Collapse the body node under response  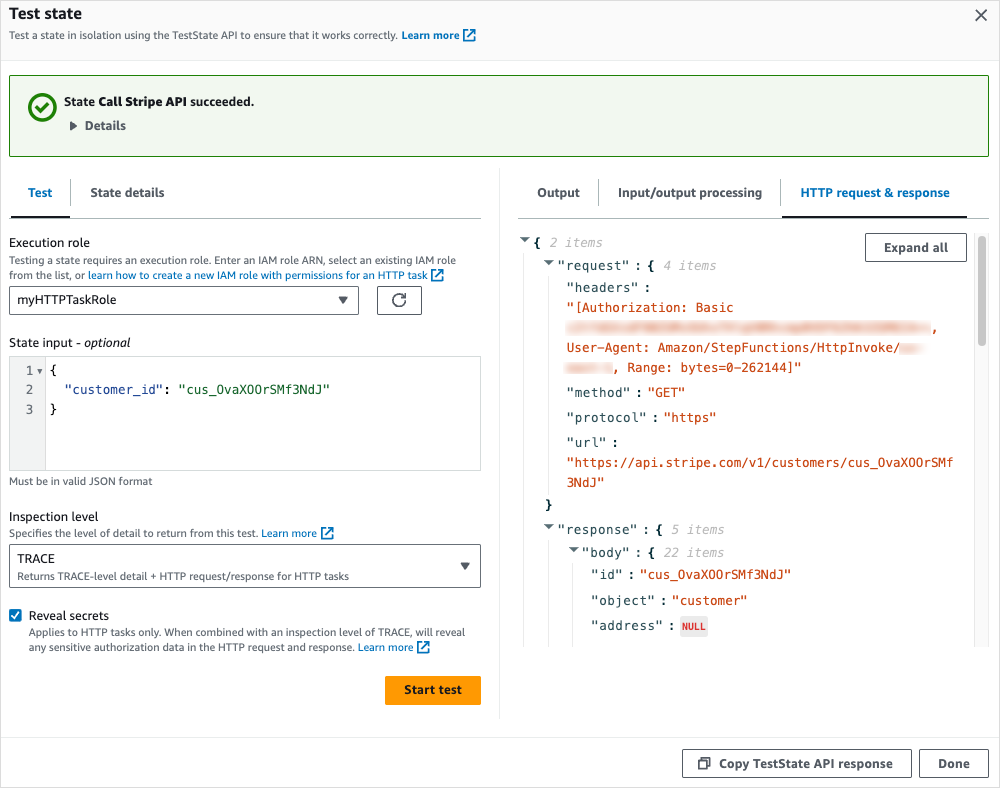(574, 552)
